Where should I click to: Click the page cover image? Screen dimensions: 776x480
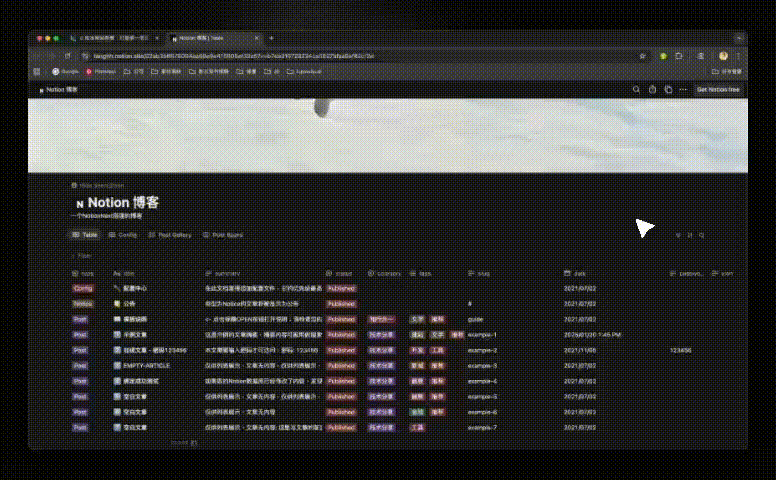point(388,136)
